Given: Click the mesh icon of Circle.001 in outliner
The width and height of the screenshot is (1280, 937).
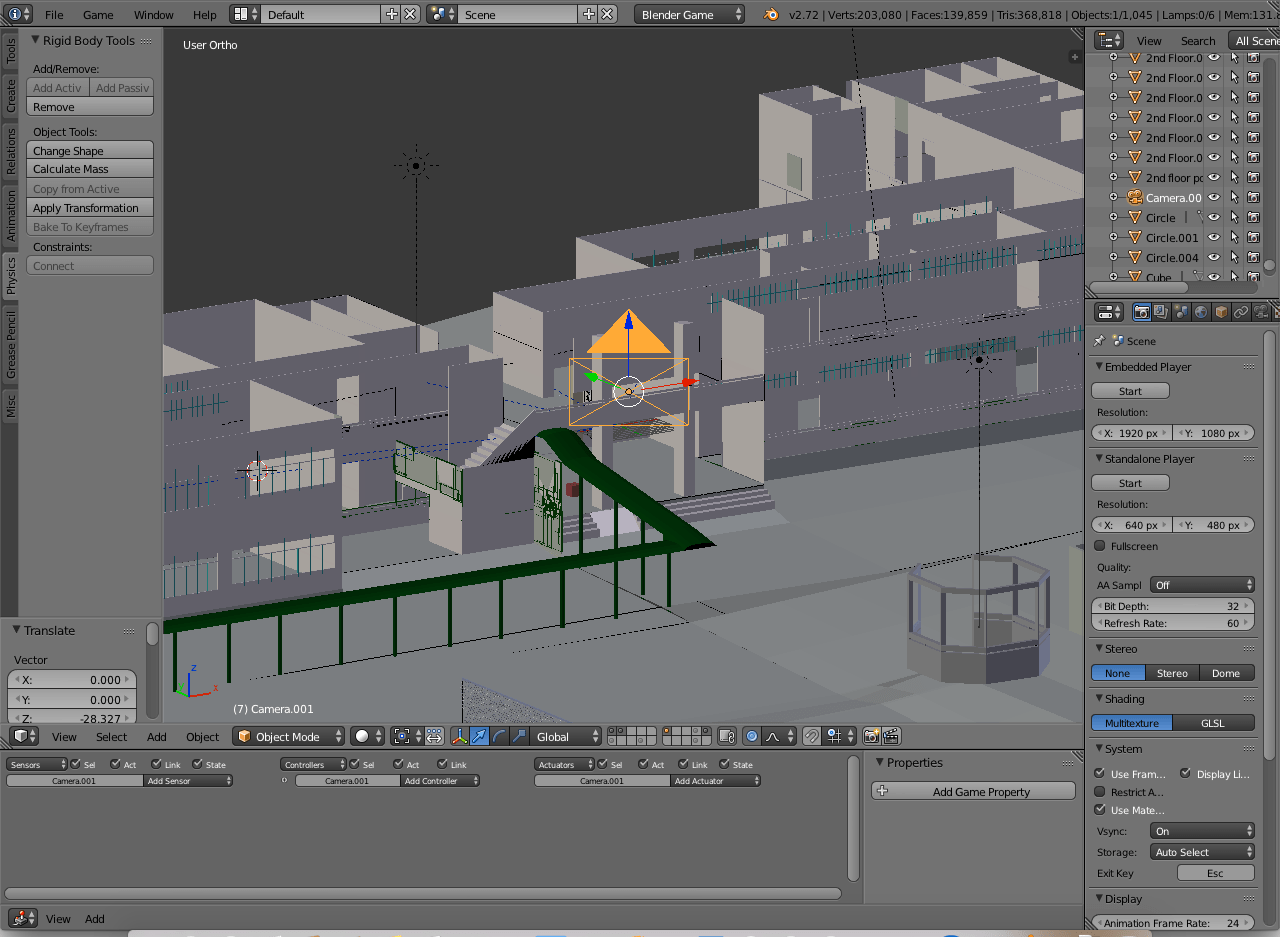Looking at the screenshot, I should click(x=1135, y=238).
